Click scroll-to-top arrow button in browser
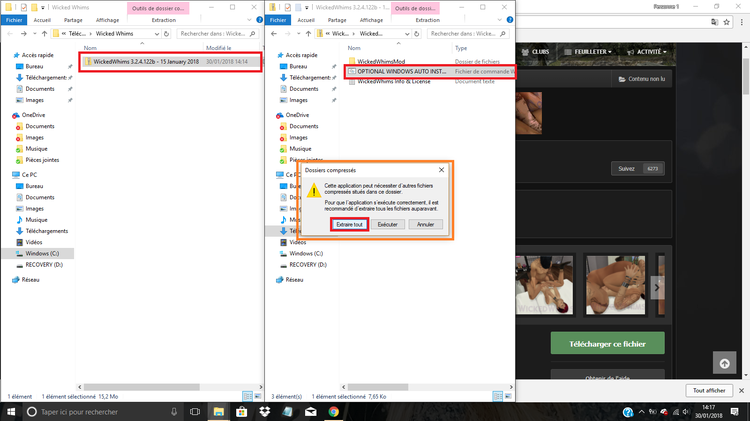This screenshot has width=750, height=421. click(725, 363)
